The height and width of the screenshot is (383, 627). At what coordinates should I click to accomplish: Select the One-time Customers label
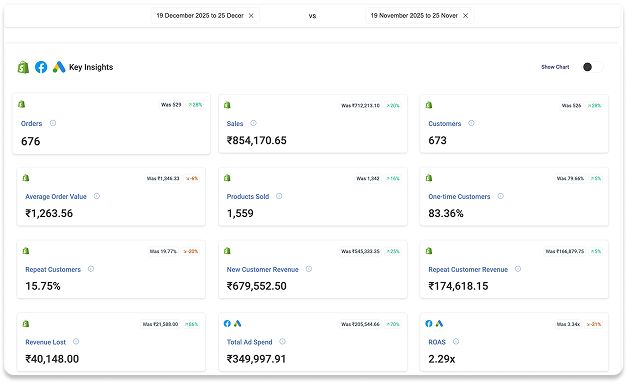tap(459, 196)
